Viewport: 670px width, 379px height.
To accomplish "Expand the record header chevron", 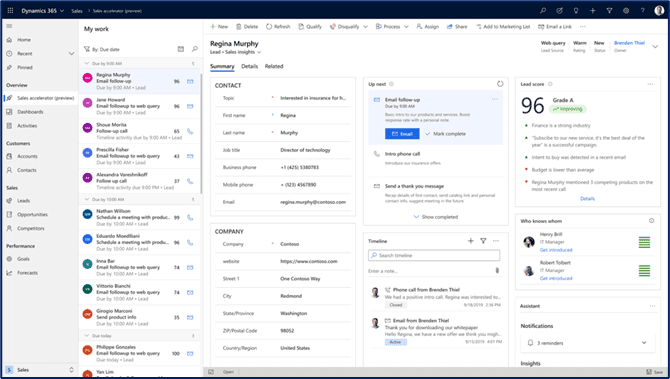I will 655,47.
